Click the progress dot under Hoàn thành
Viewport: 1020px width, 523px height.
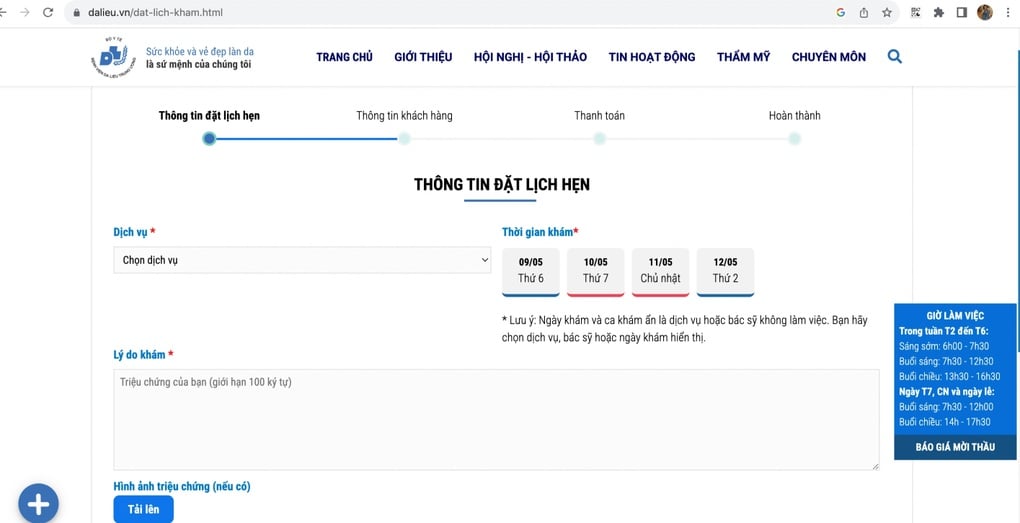click(794, 139)
